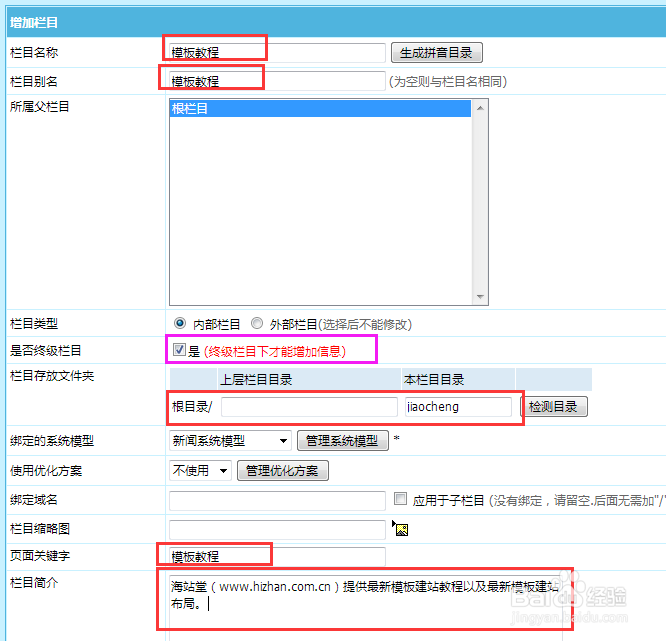The image size is (666, 641).
Task: Select 根栏目 in the parent list
Action: (320, 108)
